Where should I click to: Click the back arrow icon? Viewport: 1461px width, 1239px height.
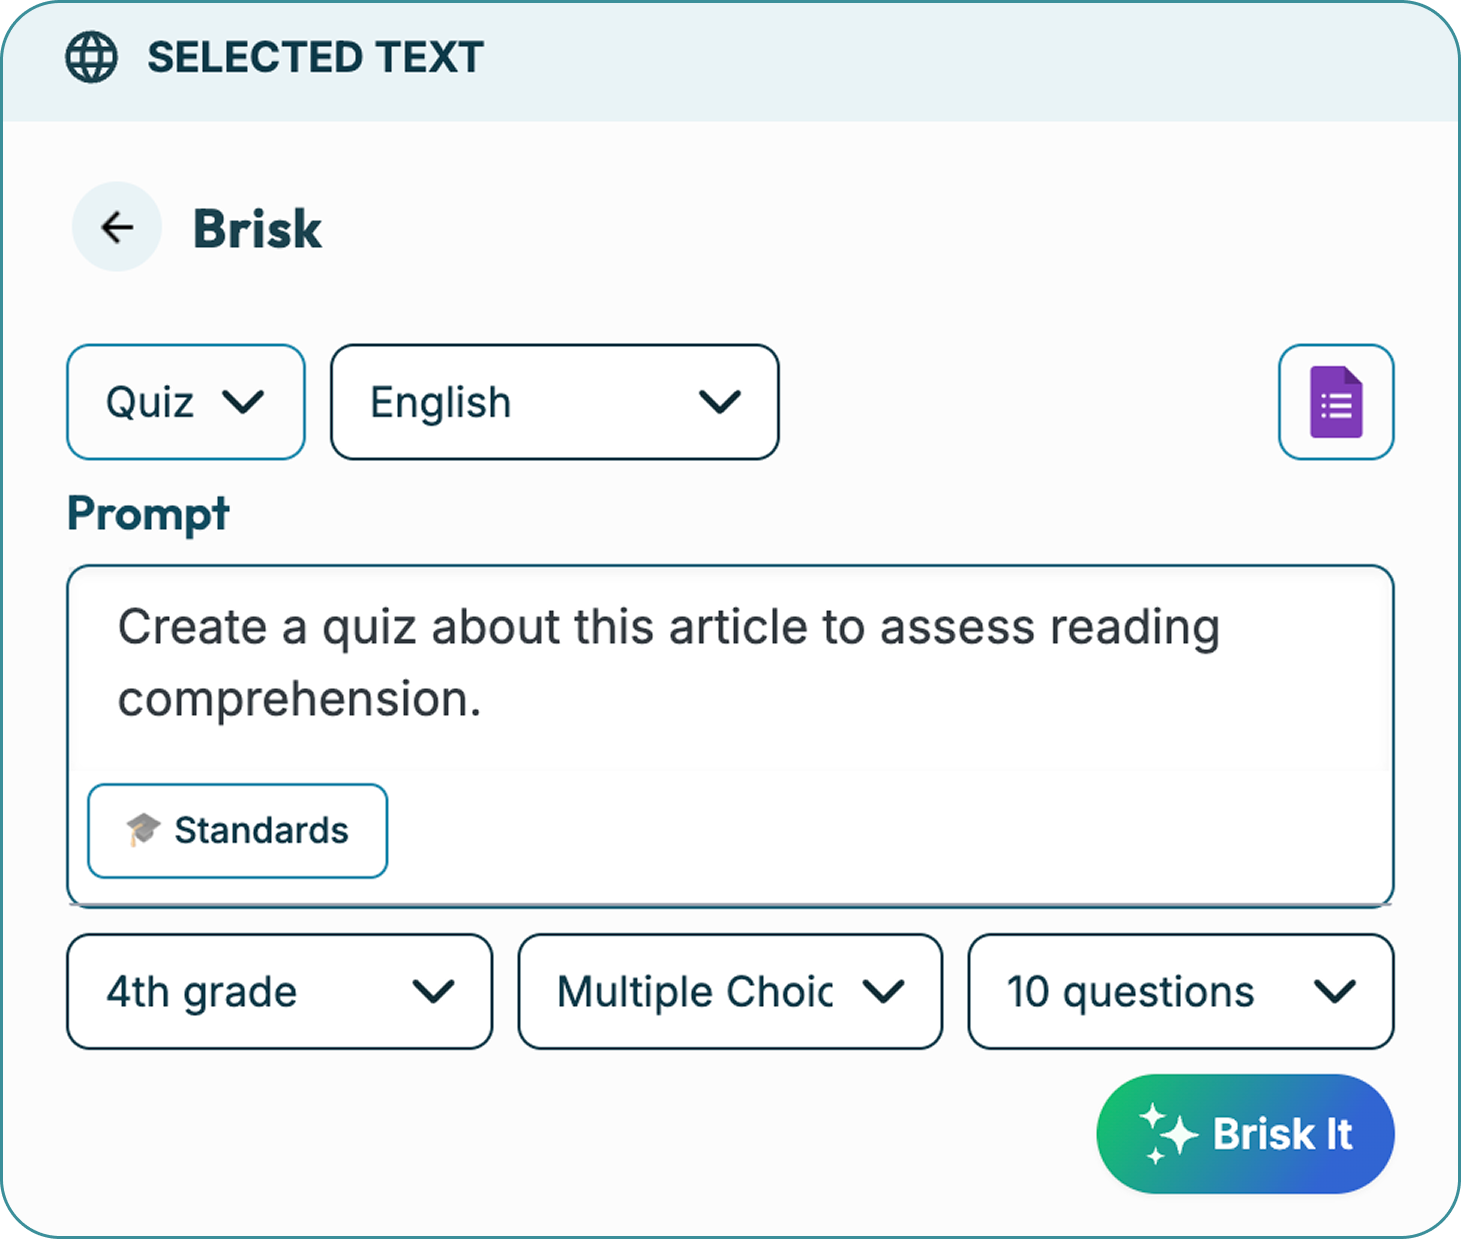click(117, 228)
